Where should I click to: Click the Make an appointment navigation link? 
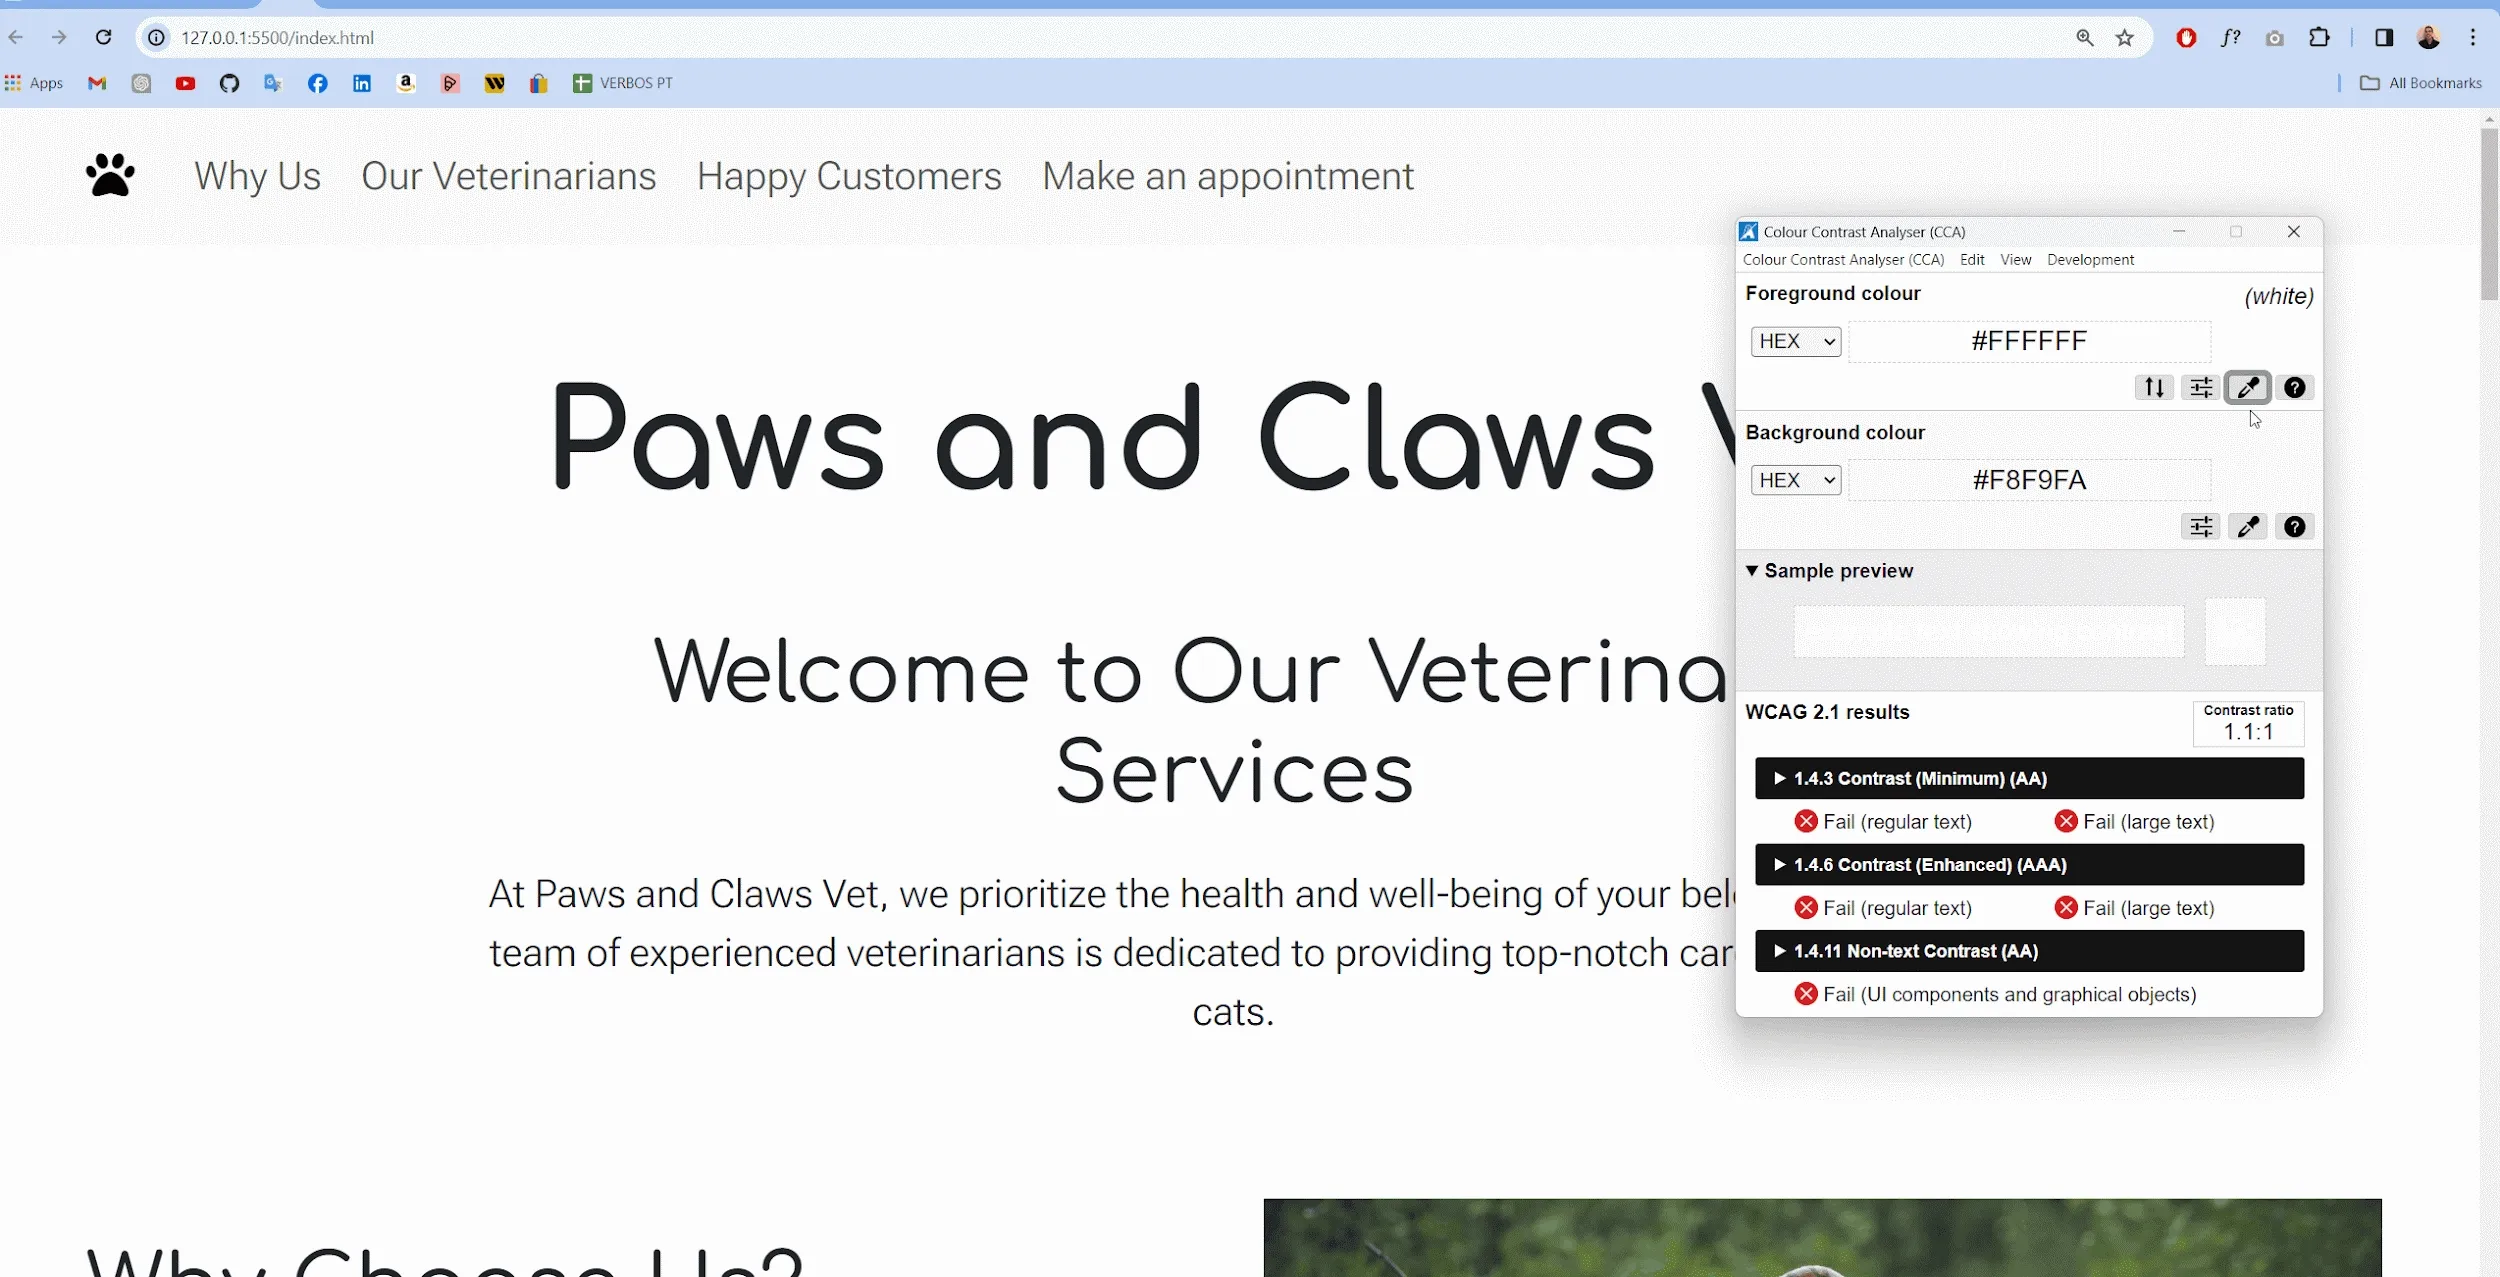pyautogui.click(x=1226, y=174)
